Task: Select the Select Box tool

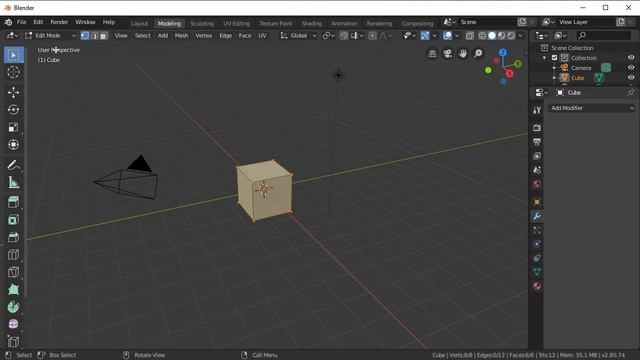Action: click(x=13, y=55)
